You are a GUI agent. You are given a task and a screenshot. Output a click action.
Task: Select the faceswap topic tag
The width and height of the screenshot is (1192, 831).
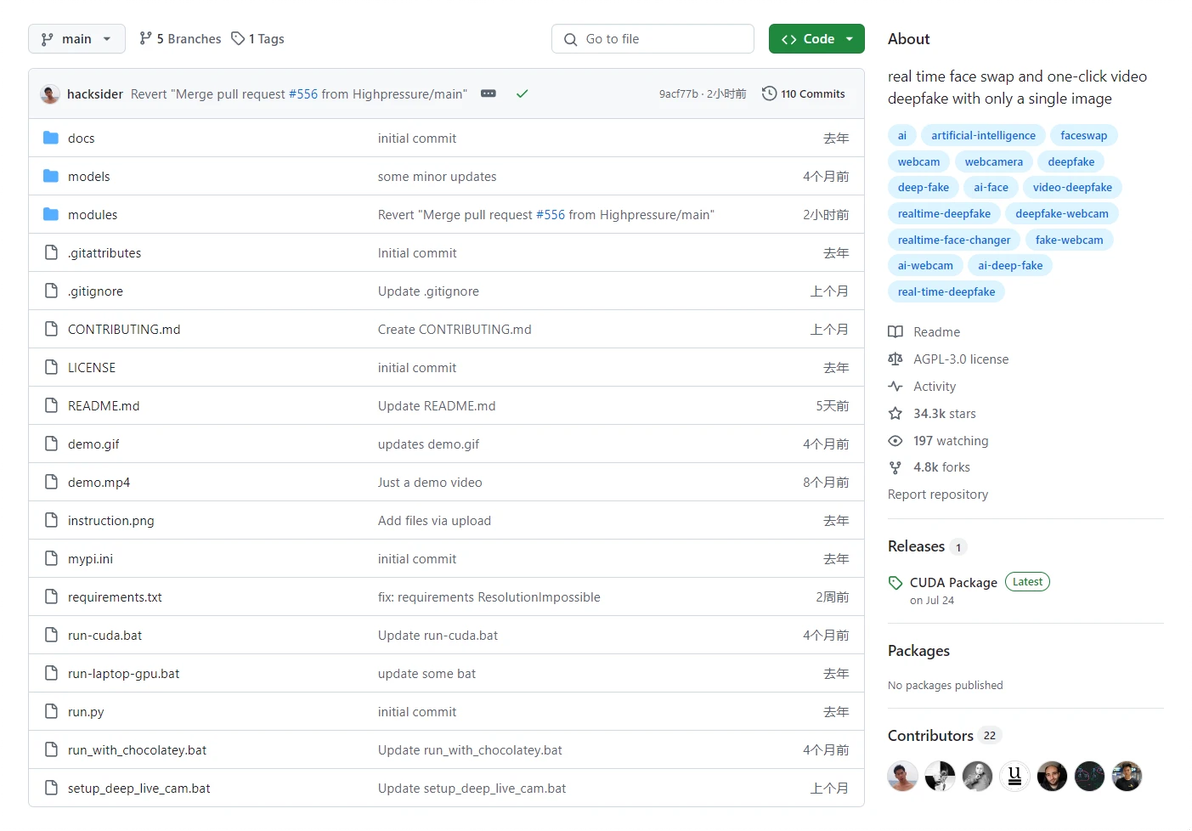coord(1084,135)
